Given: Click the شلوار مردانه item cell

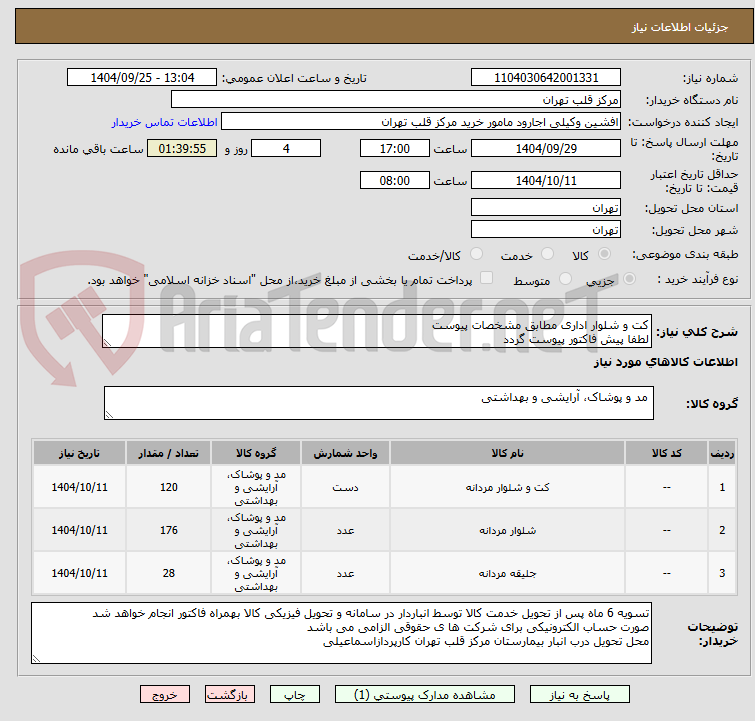Looking at the screenshot, I should [x=508, y=530].
